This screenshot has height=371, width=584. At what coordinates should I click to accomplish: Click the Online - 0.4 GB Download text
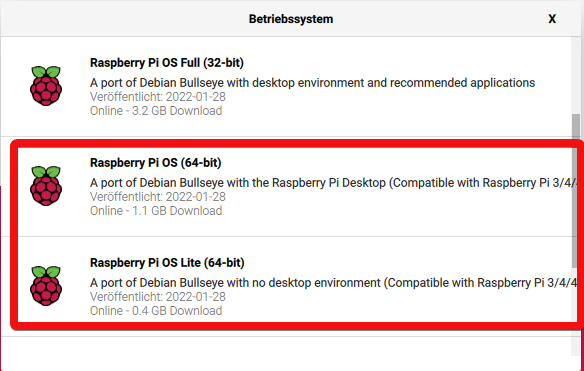(156, 311)
